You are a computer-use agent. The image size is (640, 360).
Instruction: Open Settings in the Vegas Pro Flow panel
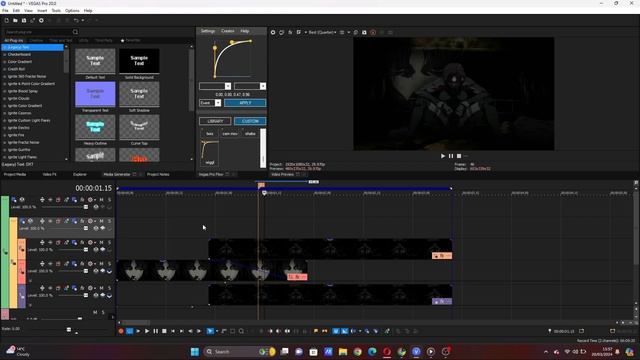click(x=208, y=31)
